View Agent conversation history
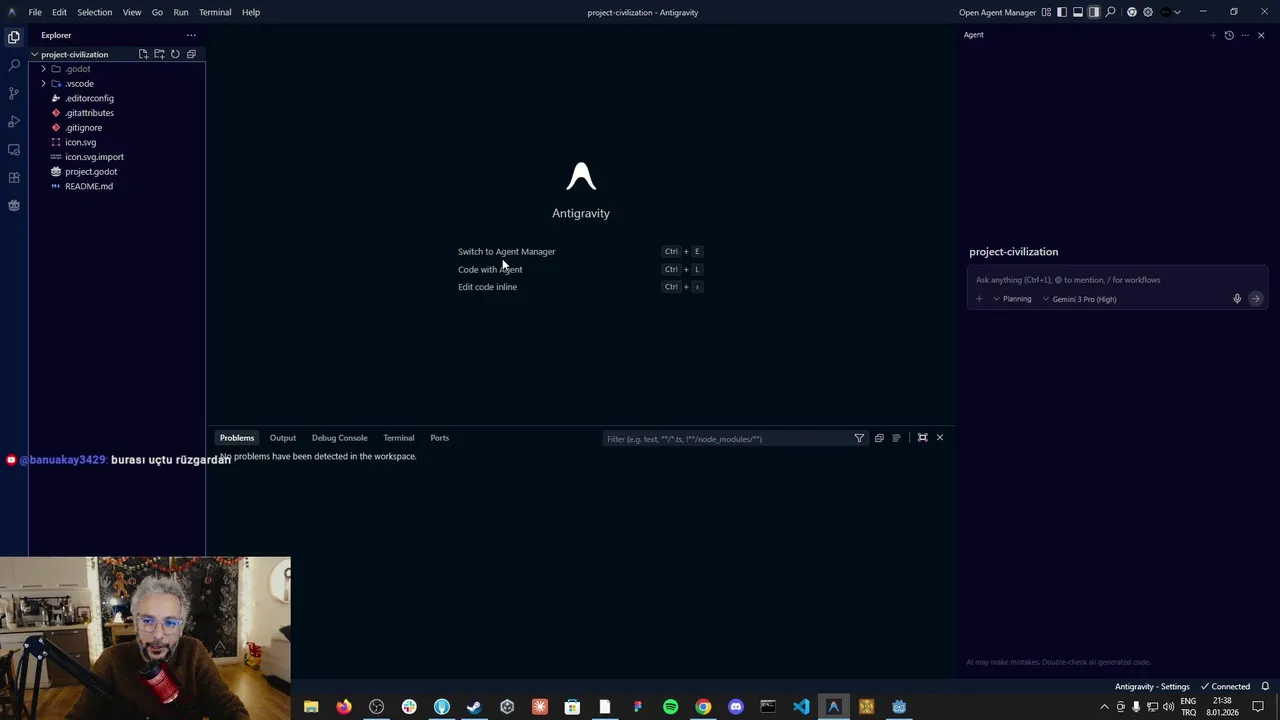Image resolution: width=1280 pixels, height=720 pixels. tap(1229, 35)
